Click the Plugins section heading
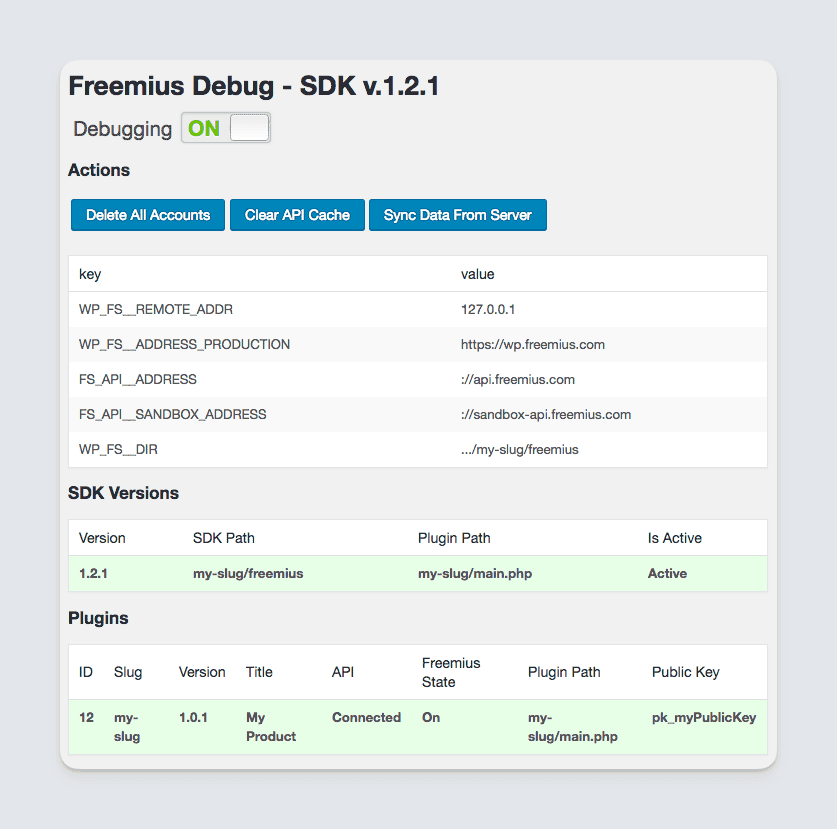Image resolution: width=837 pixels, height=829 pixels. [98, 618]
